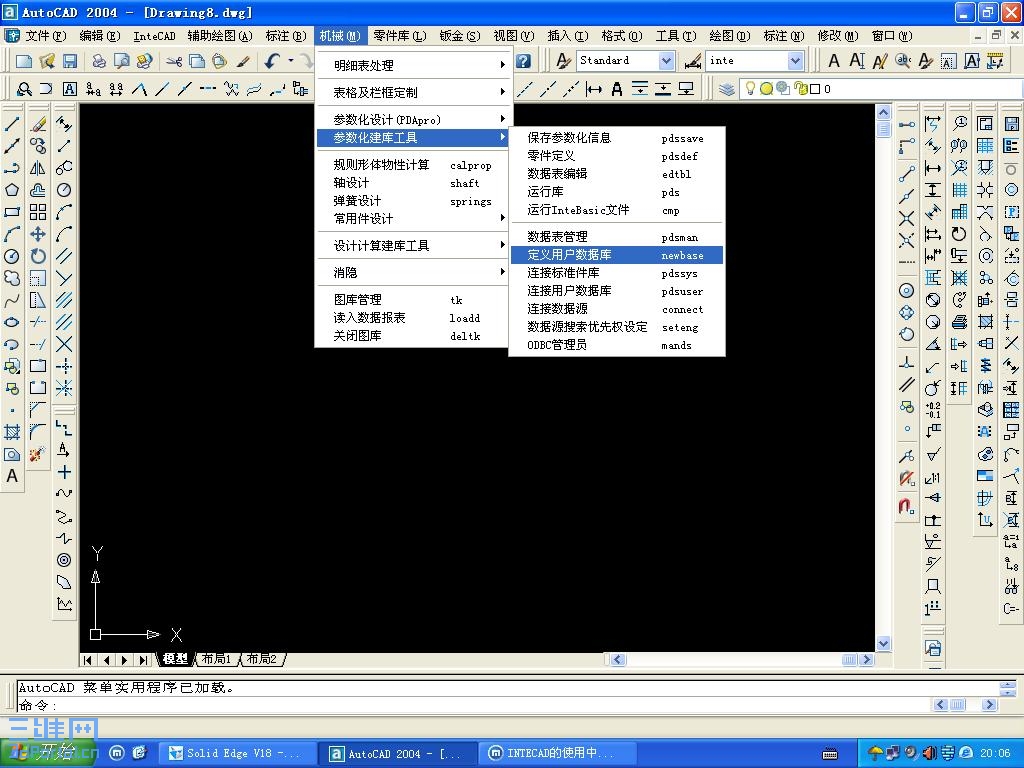This screenshot has height=768, width=1024.
Task: Click the Open file icon
Action: point(46,61)
